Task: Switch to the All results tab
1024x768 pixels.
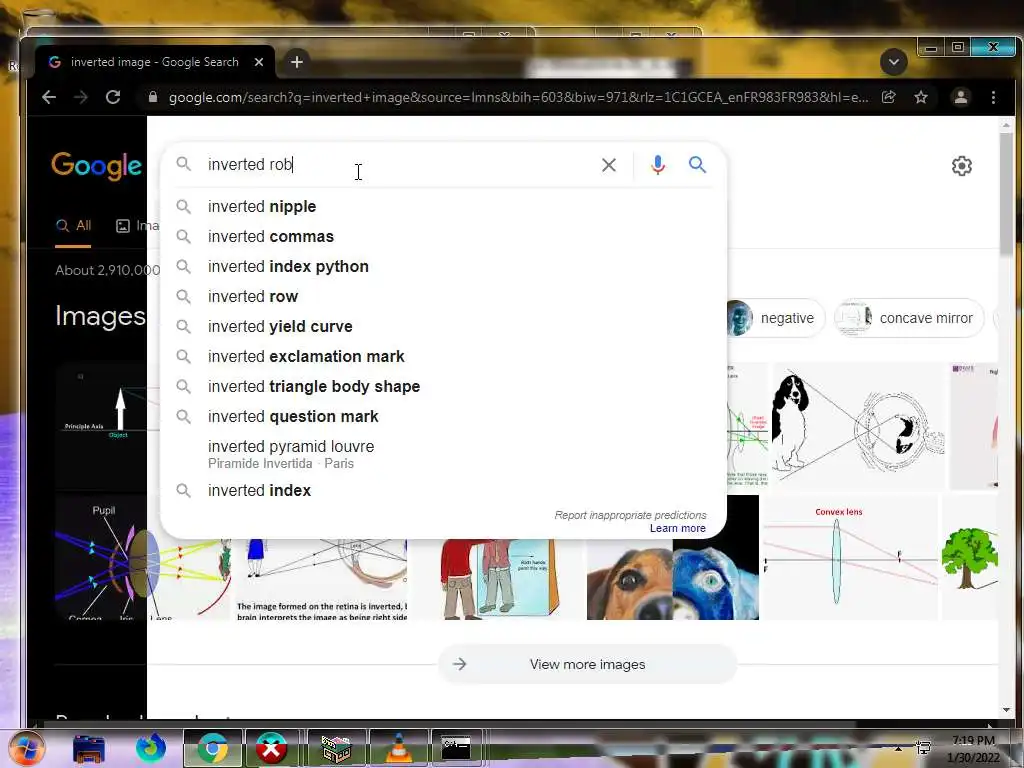Action: pos(73,226)
